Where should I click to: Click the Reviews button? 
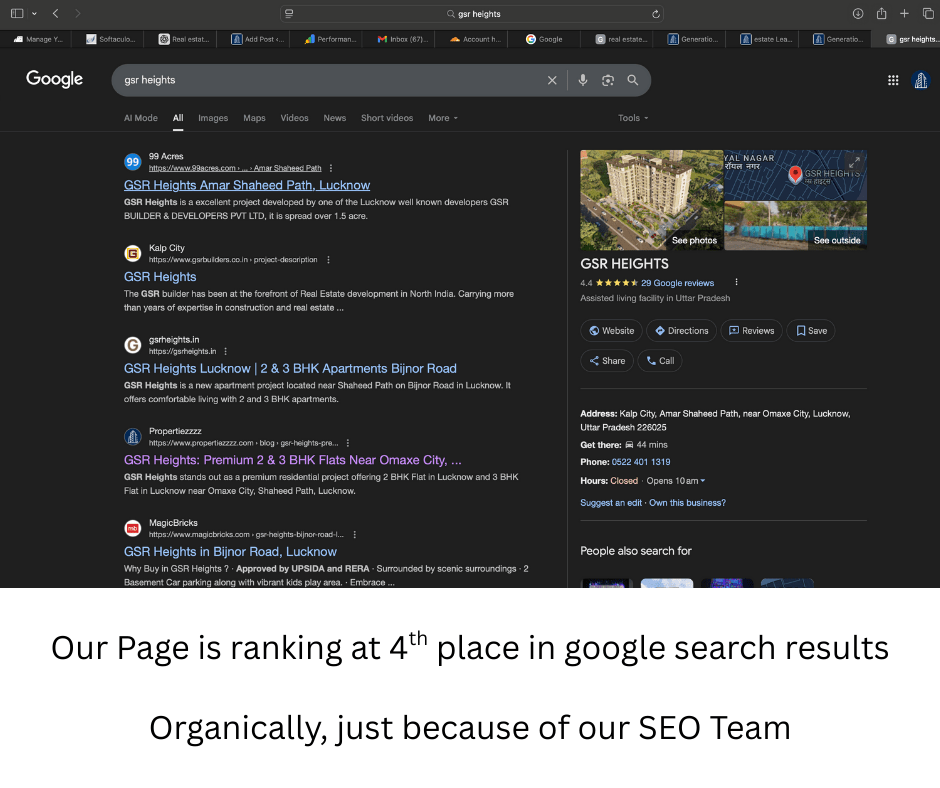[x=751, y=331]
